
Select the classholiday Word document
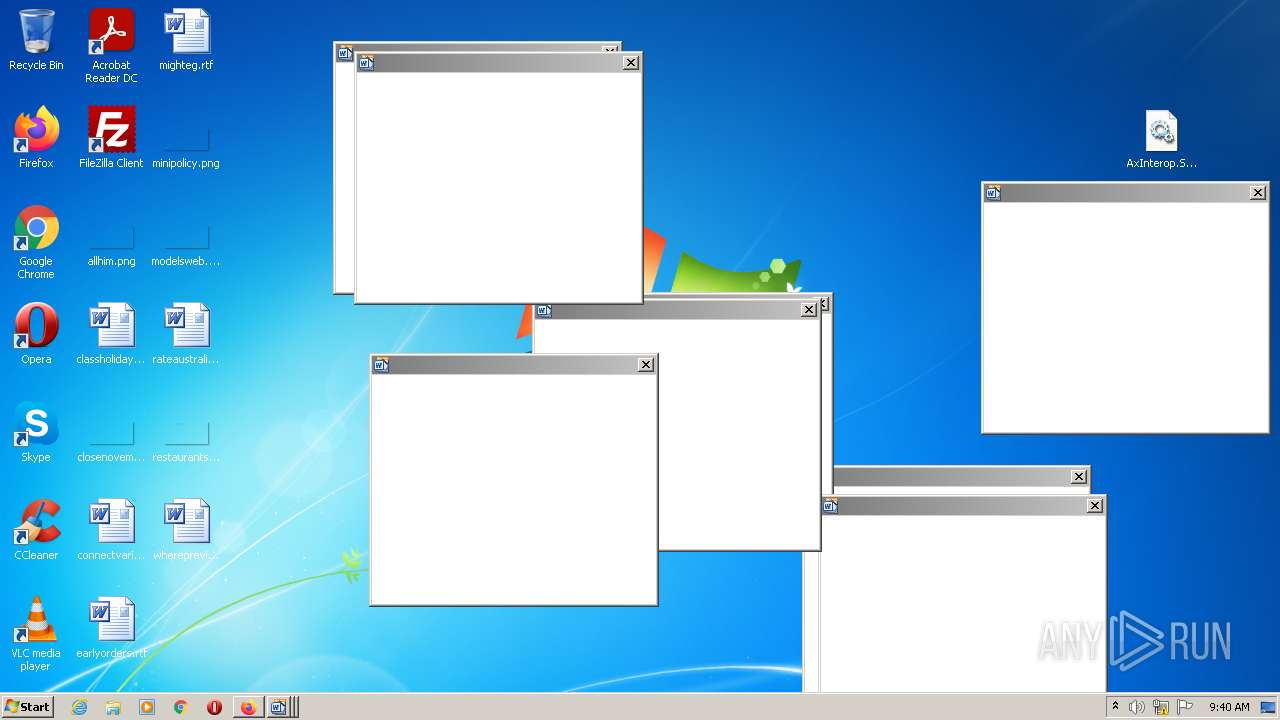click(x=111, y=334)
